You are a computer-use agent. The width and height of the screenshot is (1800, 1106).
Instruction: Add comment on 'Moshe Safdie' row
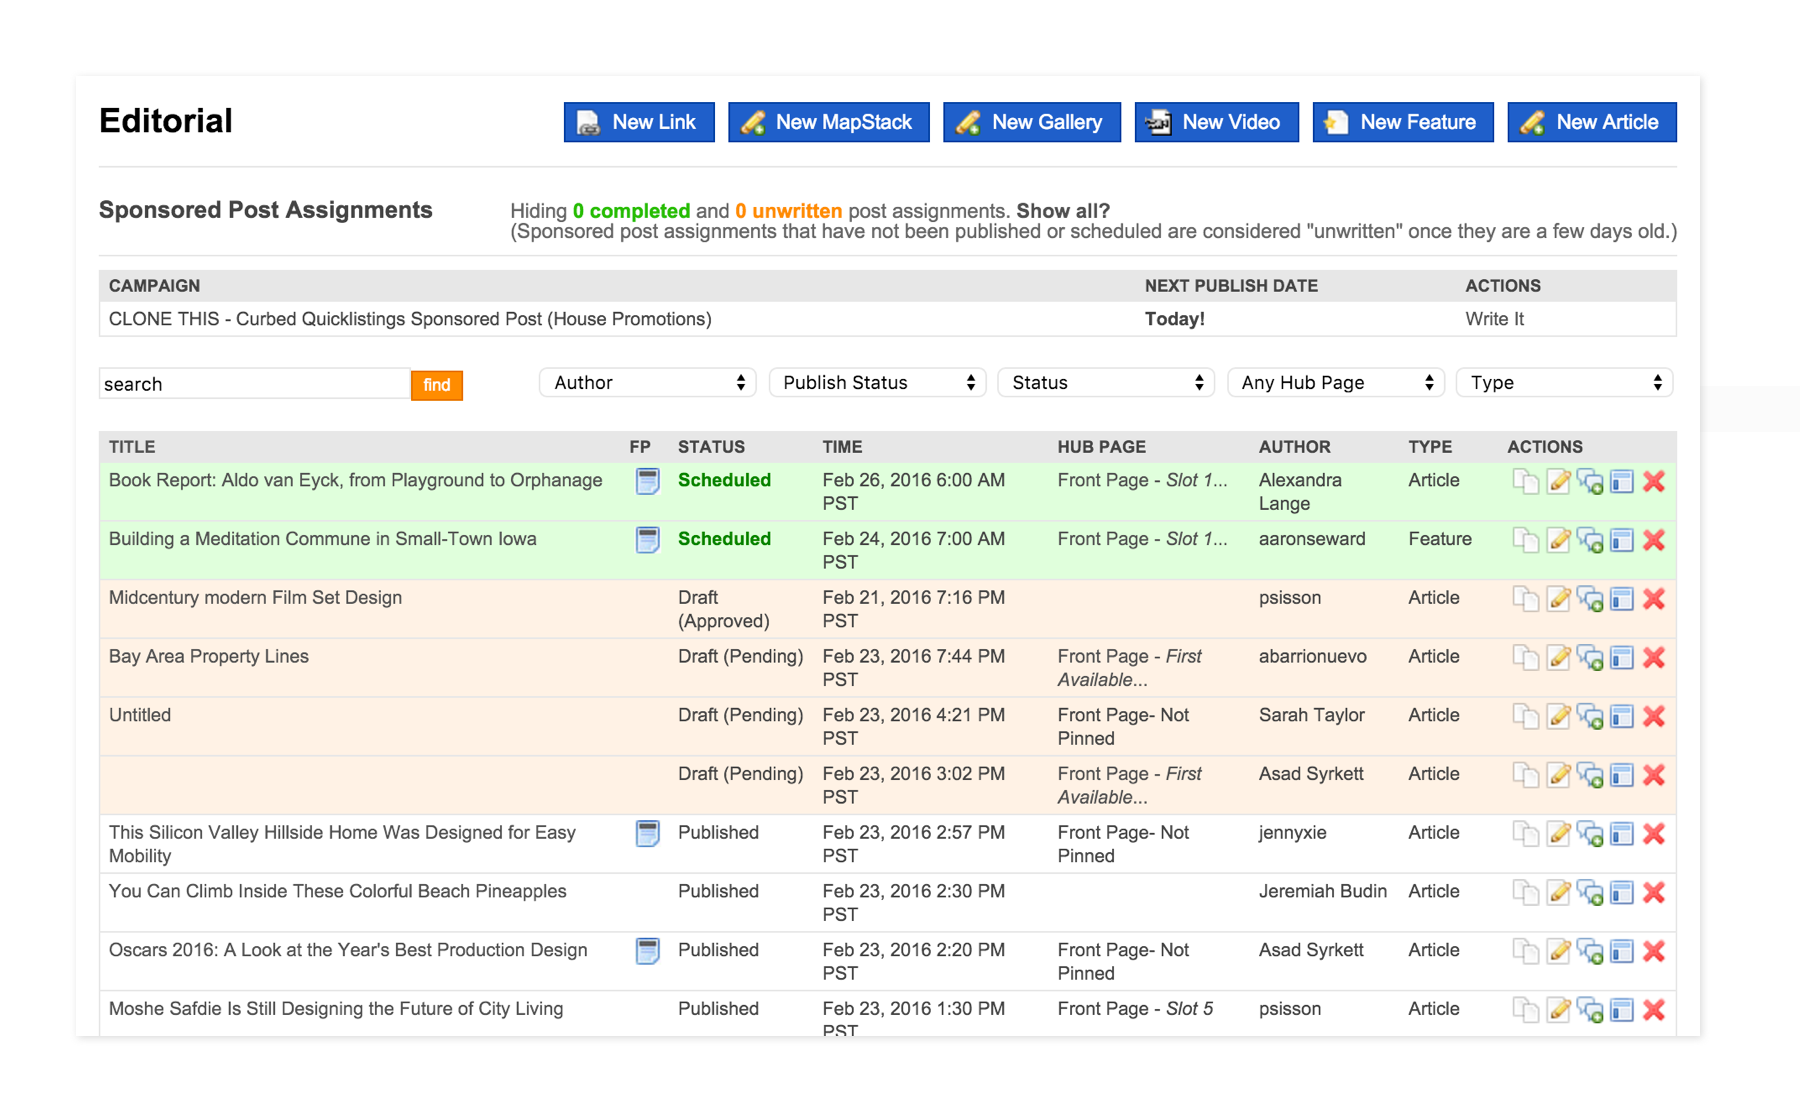pos(1590,1010)
